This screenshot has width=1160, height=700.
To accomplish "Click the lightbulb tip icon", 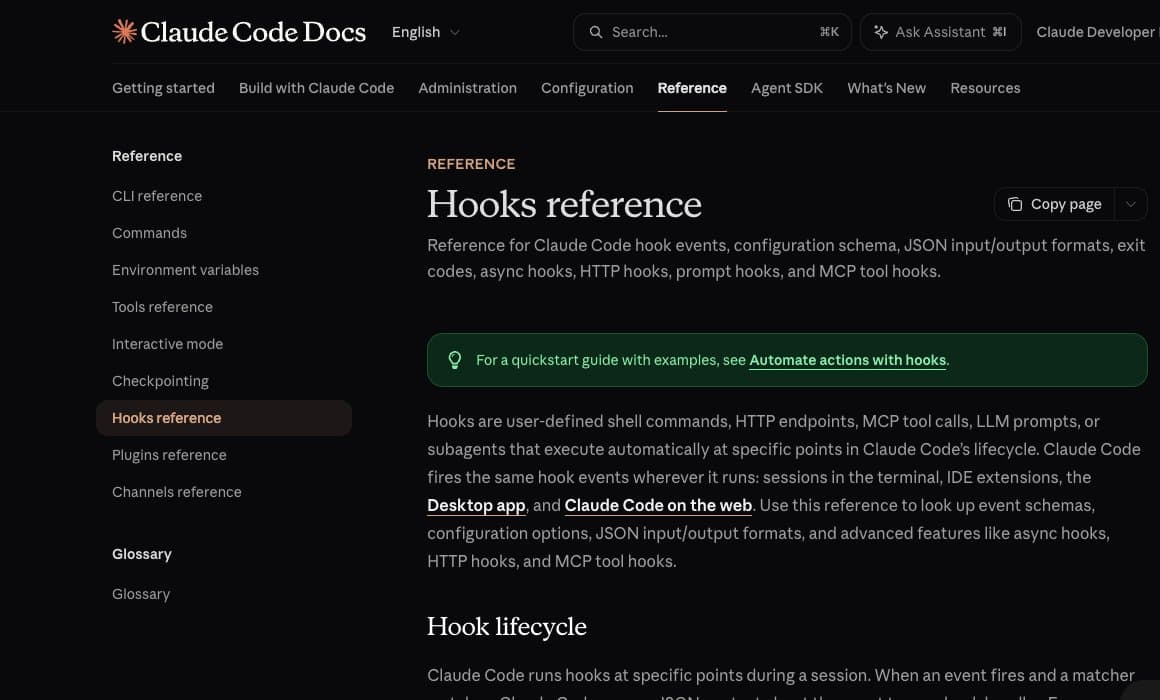I will [455, 360].
